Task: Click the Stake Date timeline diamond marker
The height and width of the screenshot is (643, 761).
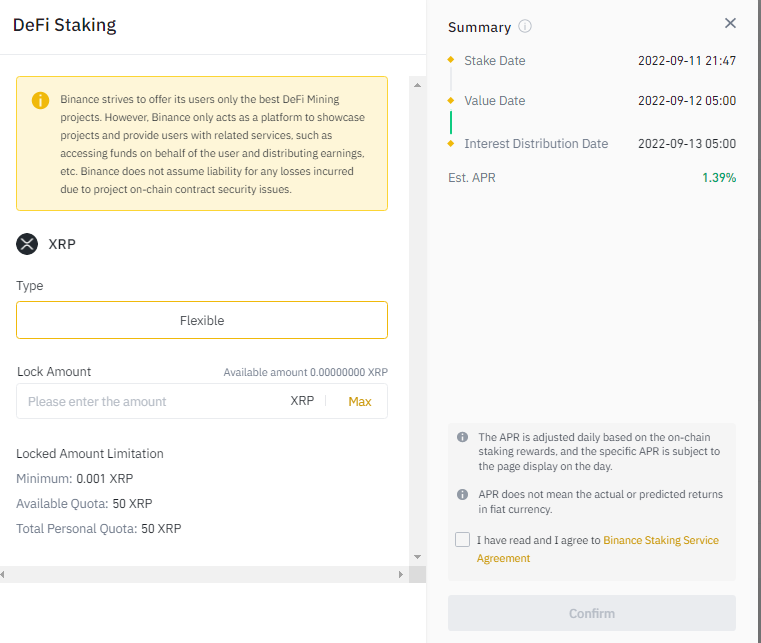Action: (x=451, y=60)
